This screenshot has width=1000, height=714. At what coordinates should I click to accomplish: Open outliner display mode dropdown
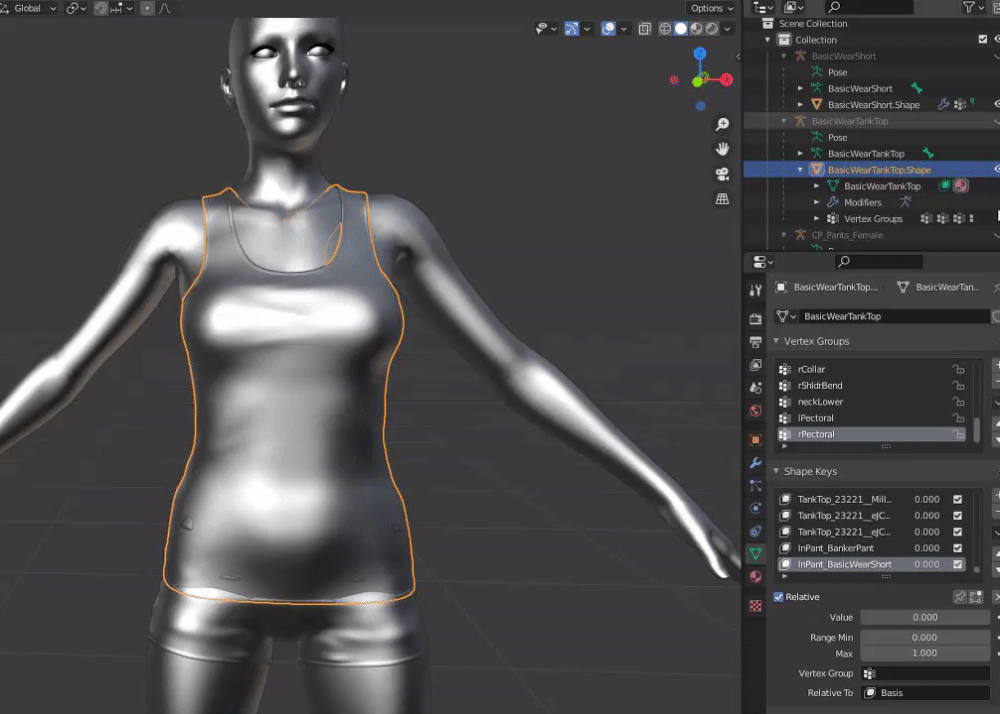click(x=793, y=8)
